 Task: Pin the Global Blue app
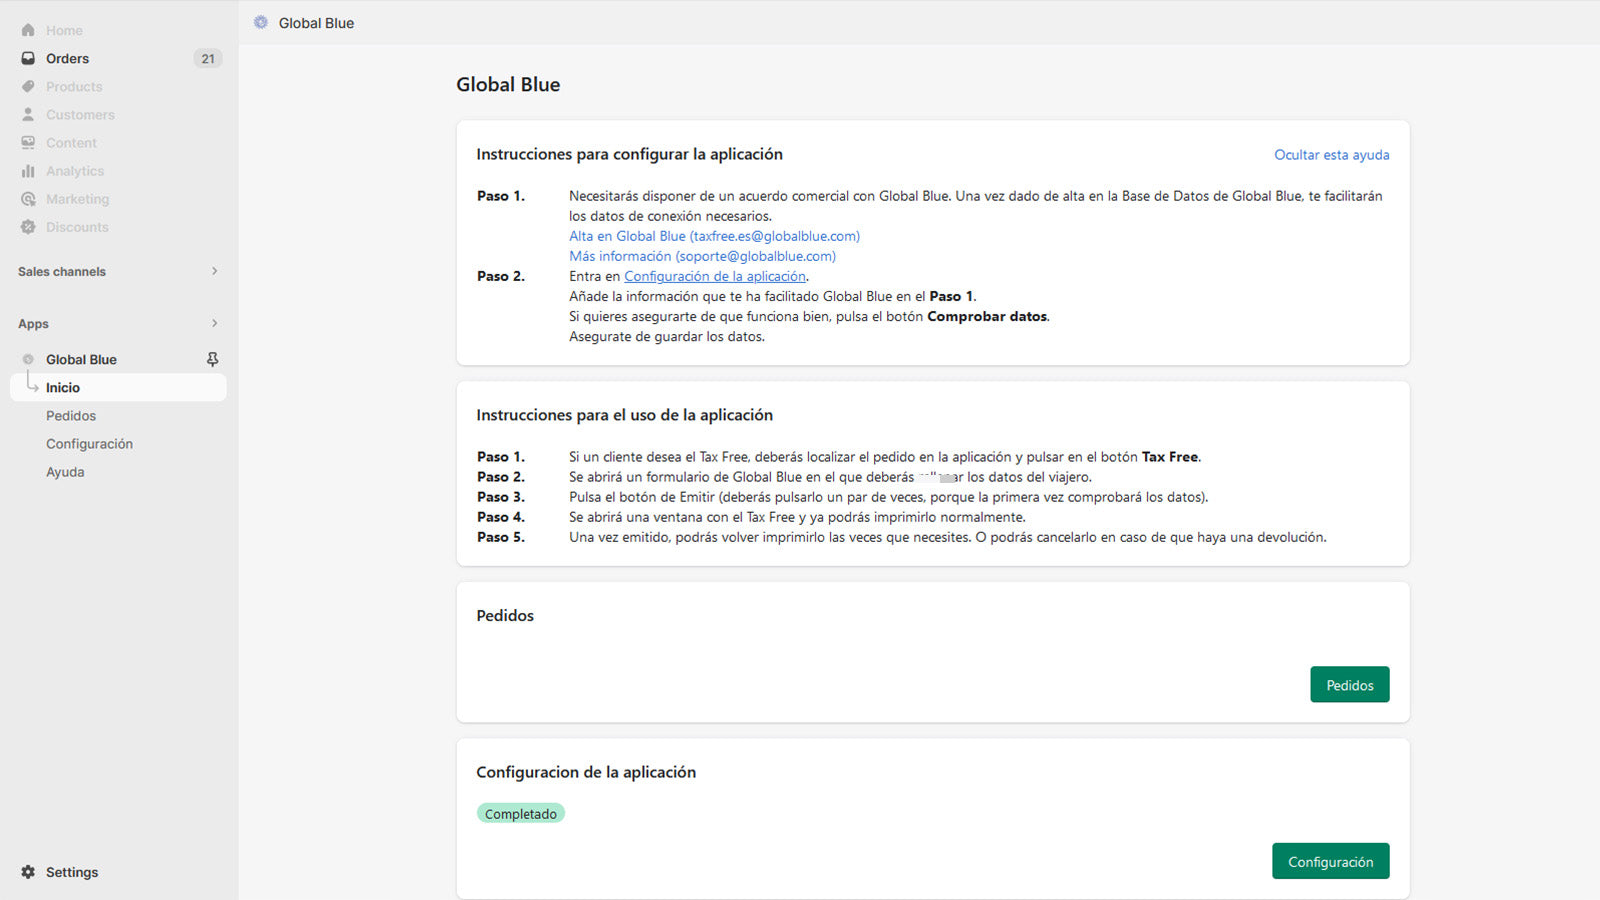pyautogui.click(x=212, y=358)
